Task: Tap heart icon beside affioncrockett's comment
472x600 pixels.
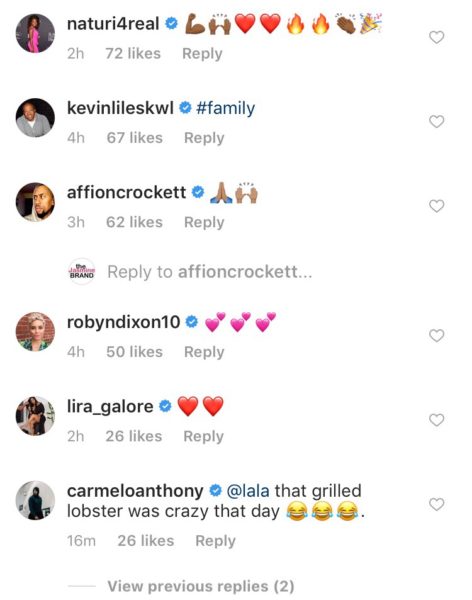Action: 436,206
